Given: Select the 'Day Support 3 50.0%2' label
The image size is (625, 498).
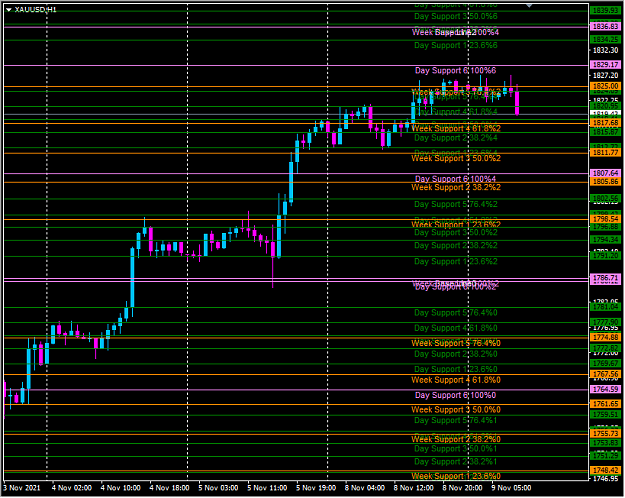Looking at the screenshot, I should [x=456, y=232].
